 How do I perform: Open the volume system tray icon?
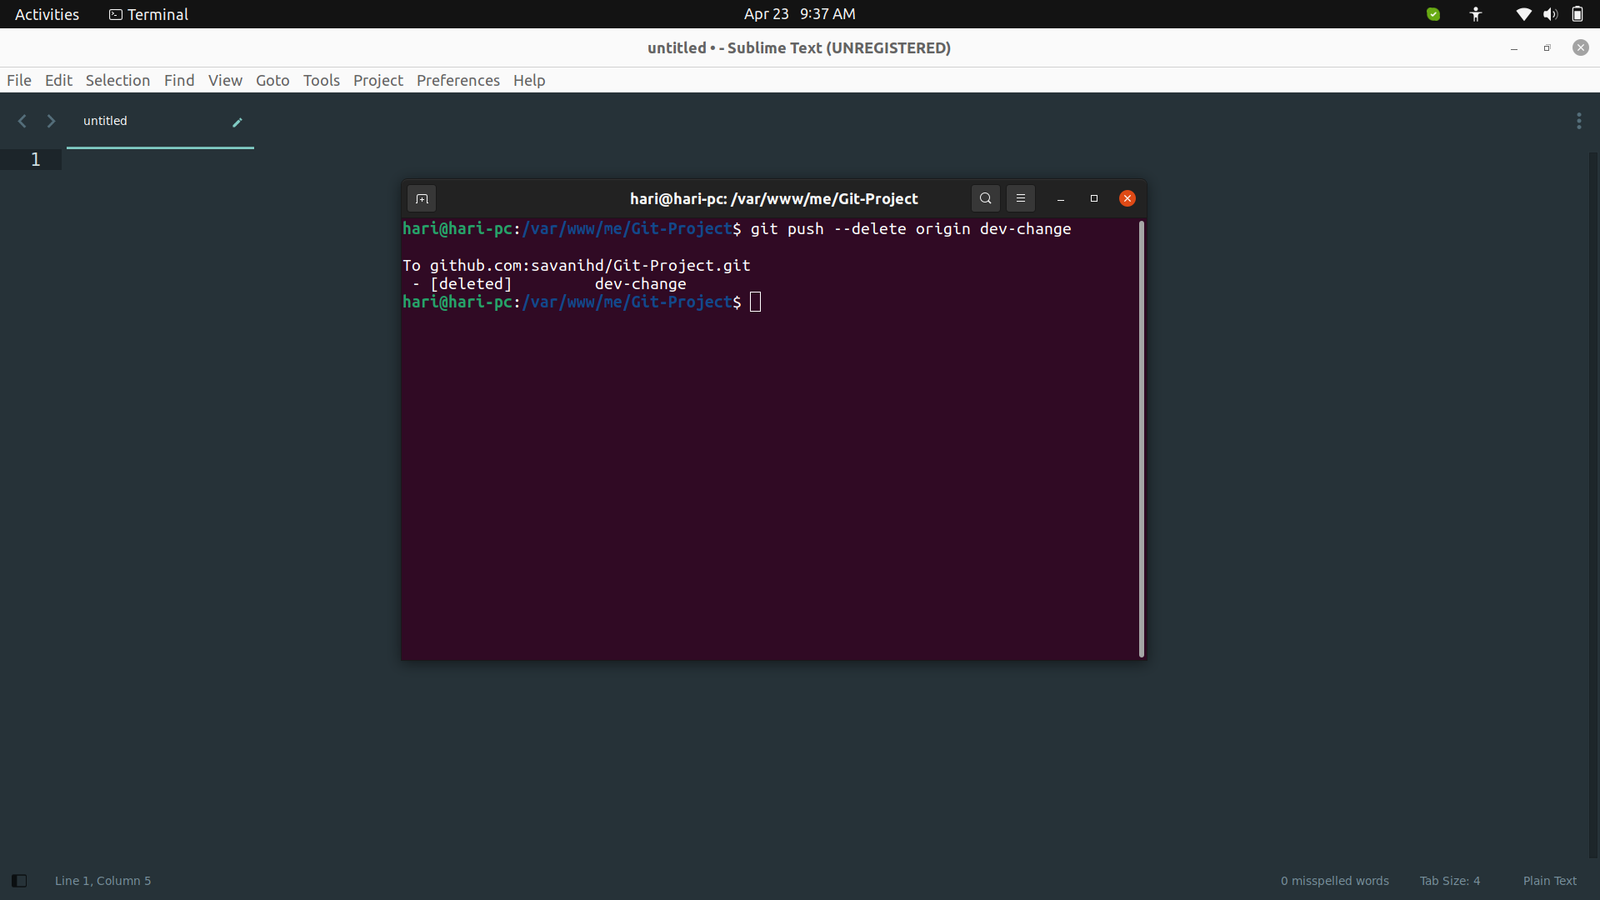click(x=1550, y=14)
